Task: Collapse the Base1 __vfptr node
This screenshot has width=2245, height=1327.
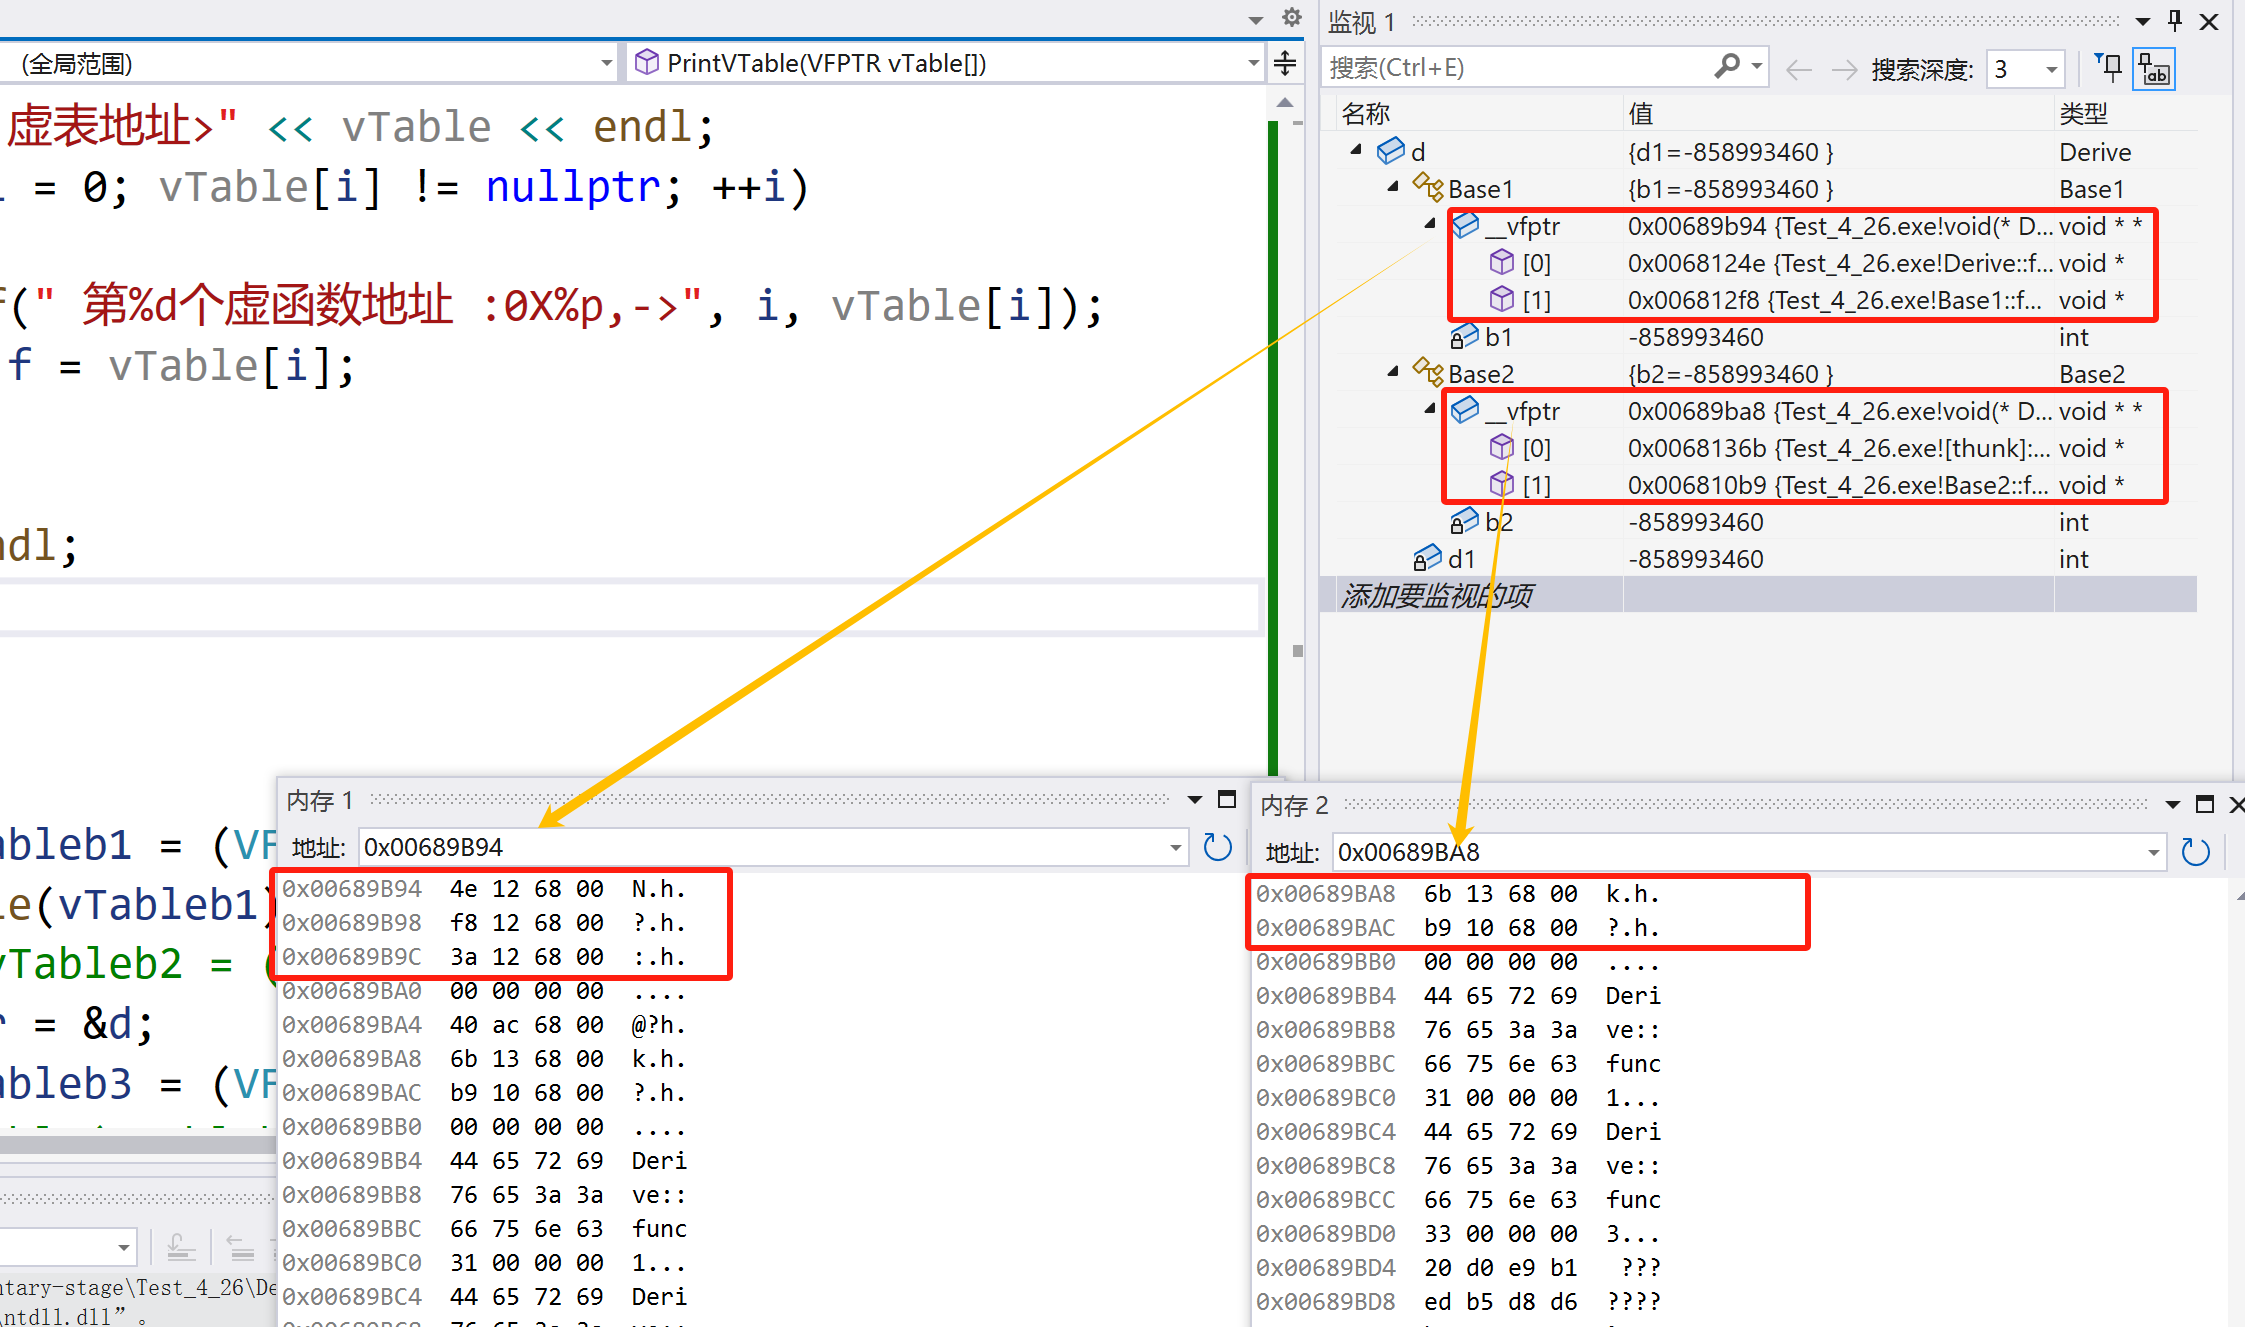Action: [x=1431, y=224]
